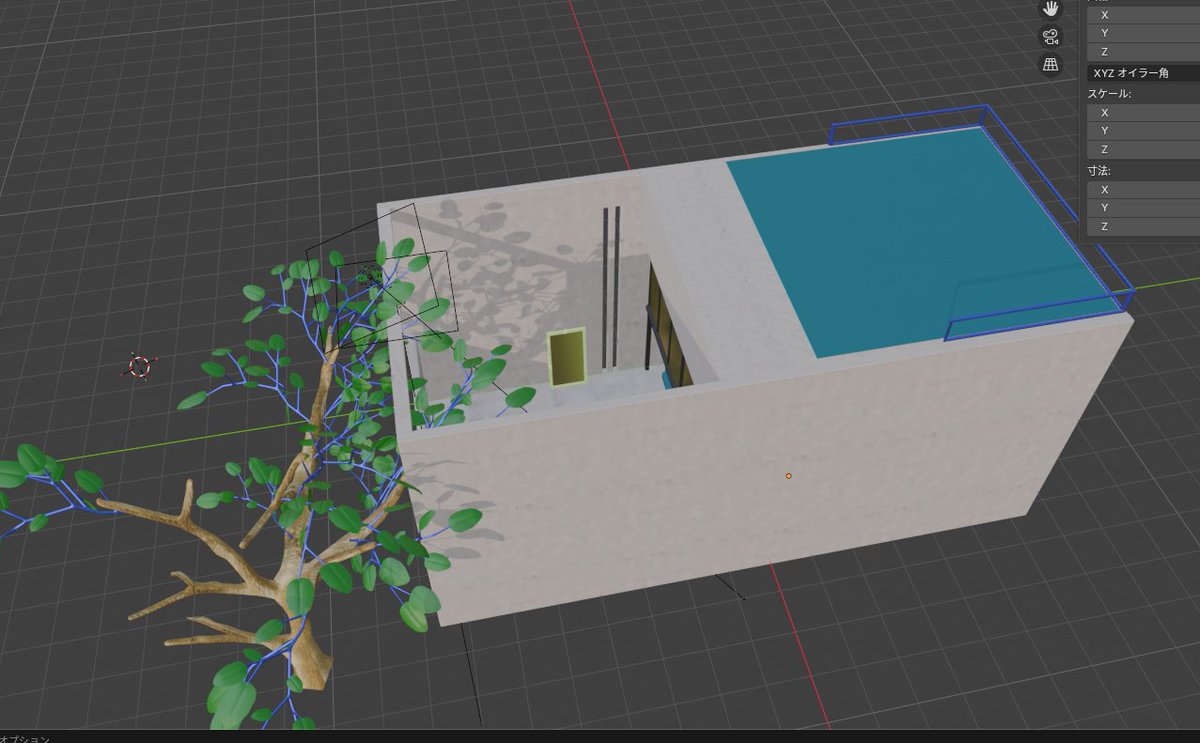Toggle the camera view icon
This screenshot has height=743, width=1200.
coord(1050,37)
